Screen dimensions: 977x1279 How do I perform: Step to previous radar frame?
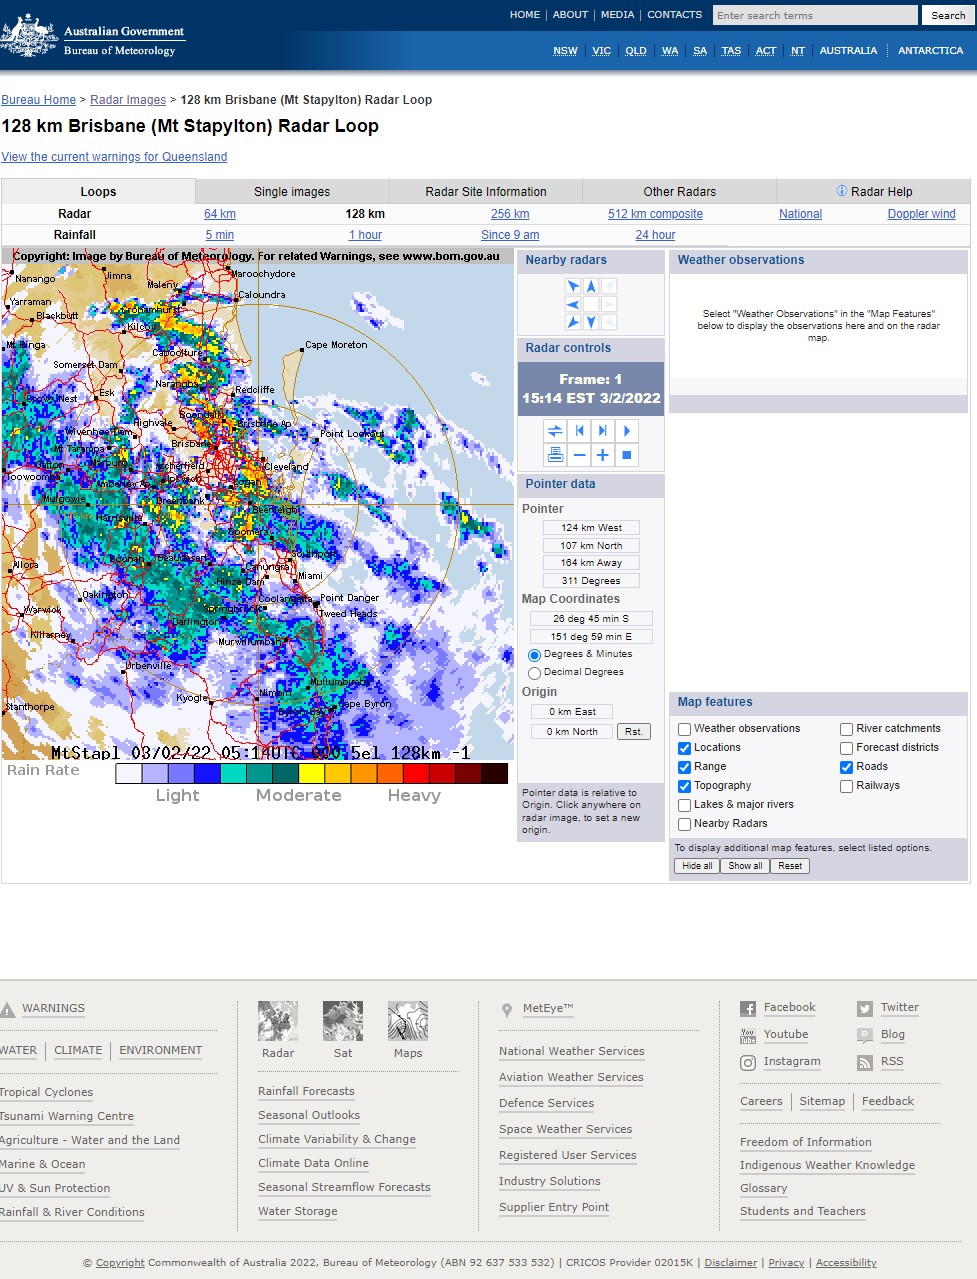[579, 431]
